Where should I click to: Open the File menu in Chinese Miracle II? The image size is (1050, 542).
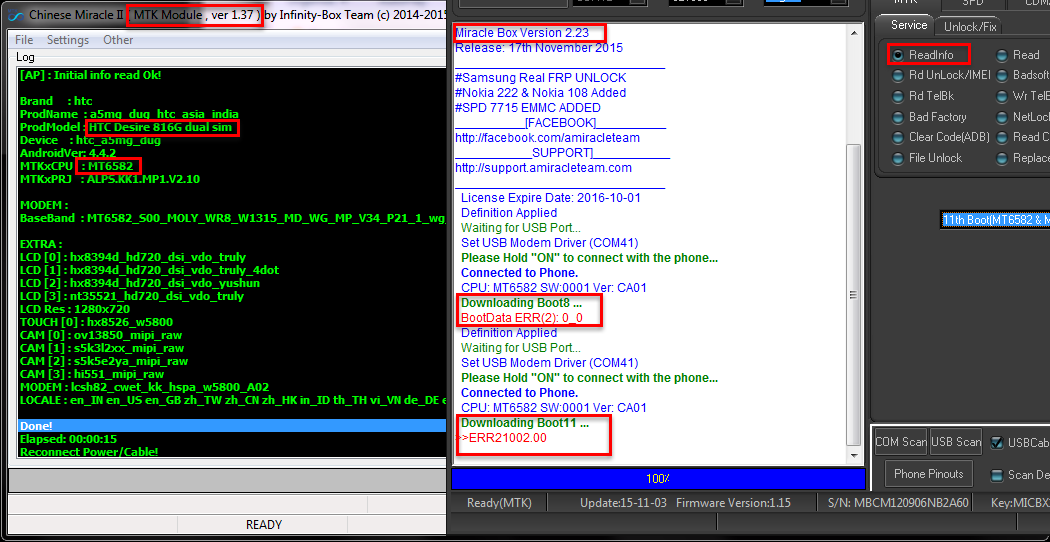[x=24, y=40]
